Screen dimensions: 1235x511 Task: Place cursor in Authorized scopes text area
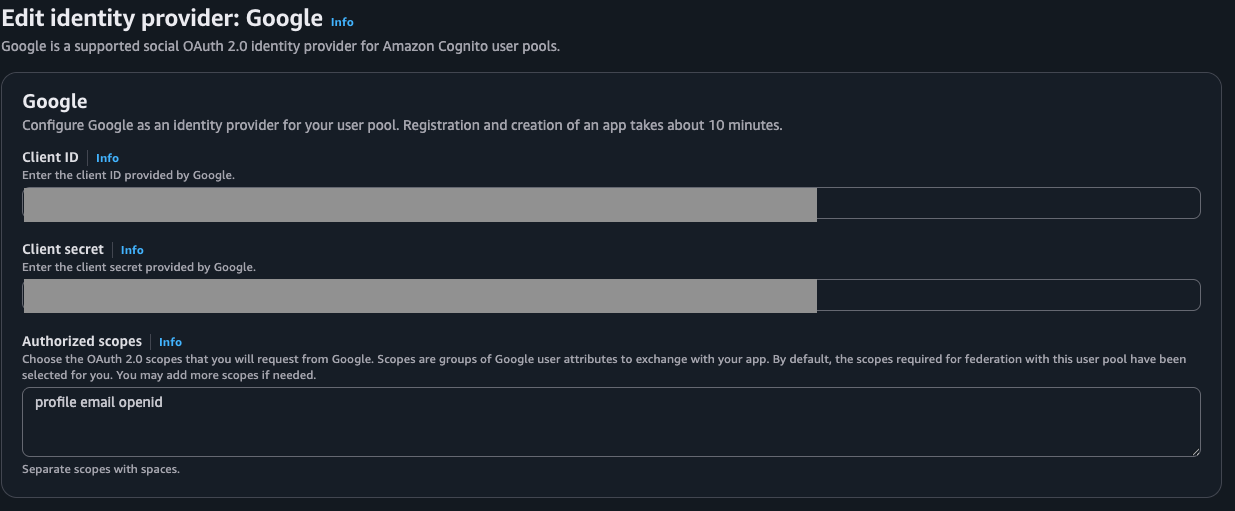click(610, 430)
